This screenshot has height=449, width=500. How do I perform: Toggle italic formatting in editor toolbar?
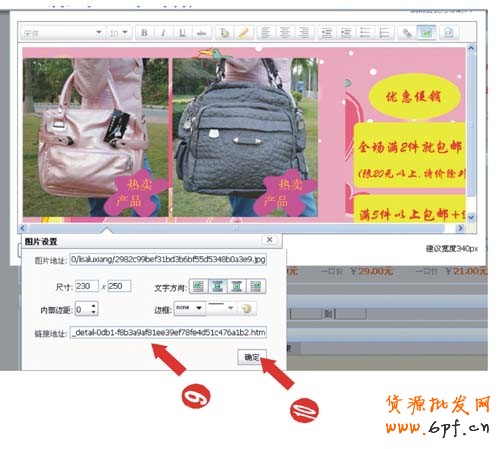[163, 33]
